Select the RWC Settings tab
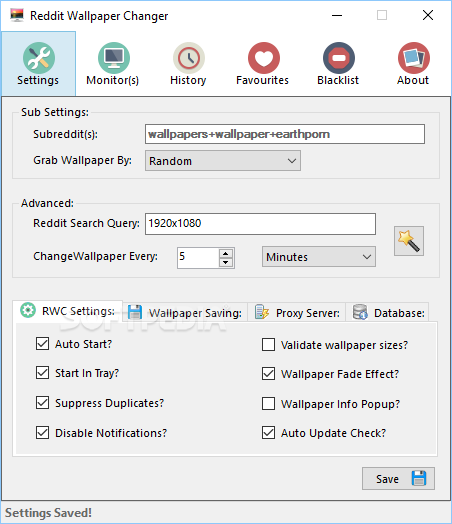Image resolution: width=452 pixels, height=524 pixels. (67, 311)
